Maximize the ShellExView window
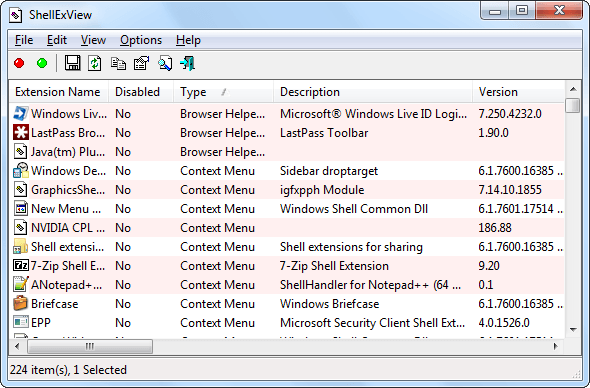590x388 pixels. point(522,10)
